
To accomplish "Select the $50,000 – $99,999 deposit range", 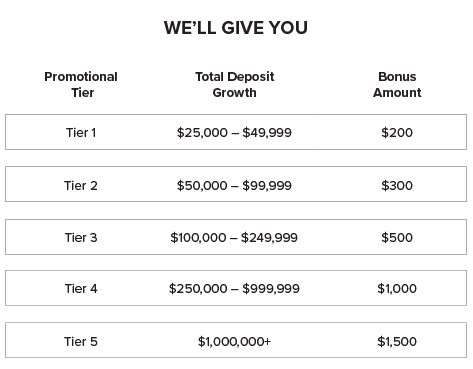I will point(234,186).
